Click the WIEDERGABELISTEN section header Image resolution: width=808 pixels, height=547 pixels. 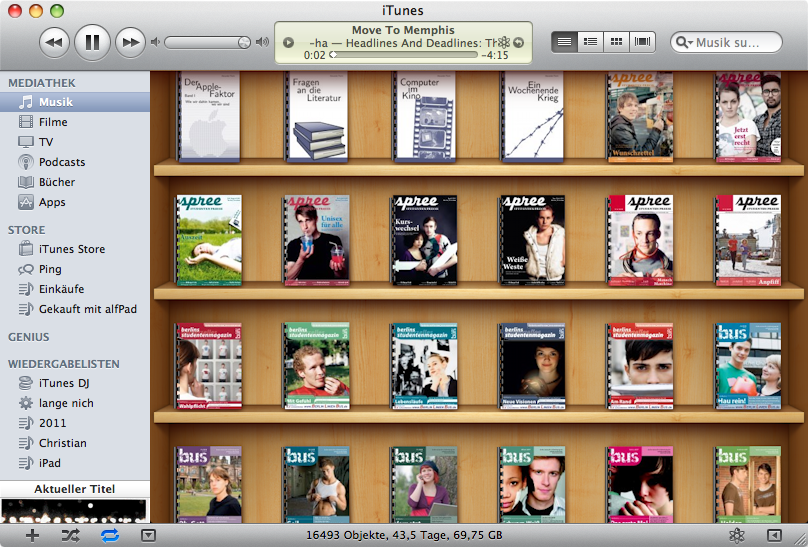click(x=64, y=364)
